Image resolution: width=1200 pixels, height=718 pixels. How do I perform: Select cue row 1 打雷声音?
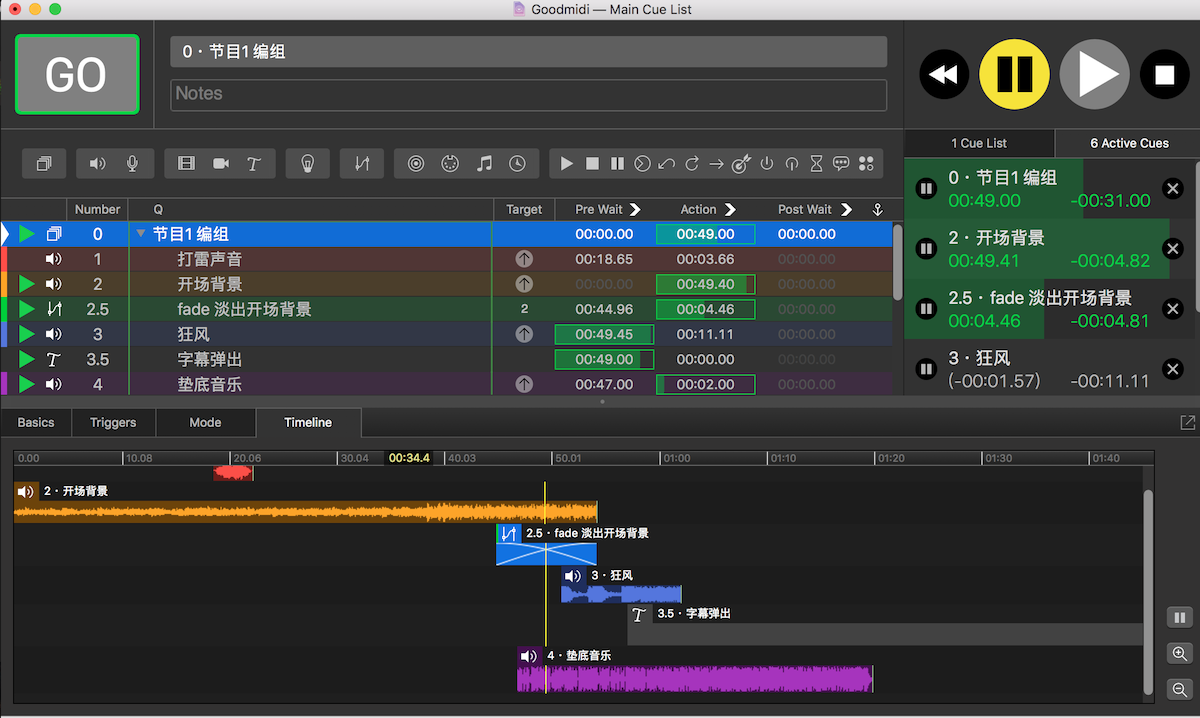[446, 259]
